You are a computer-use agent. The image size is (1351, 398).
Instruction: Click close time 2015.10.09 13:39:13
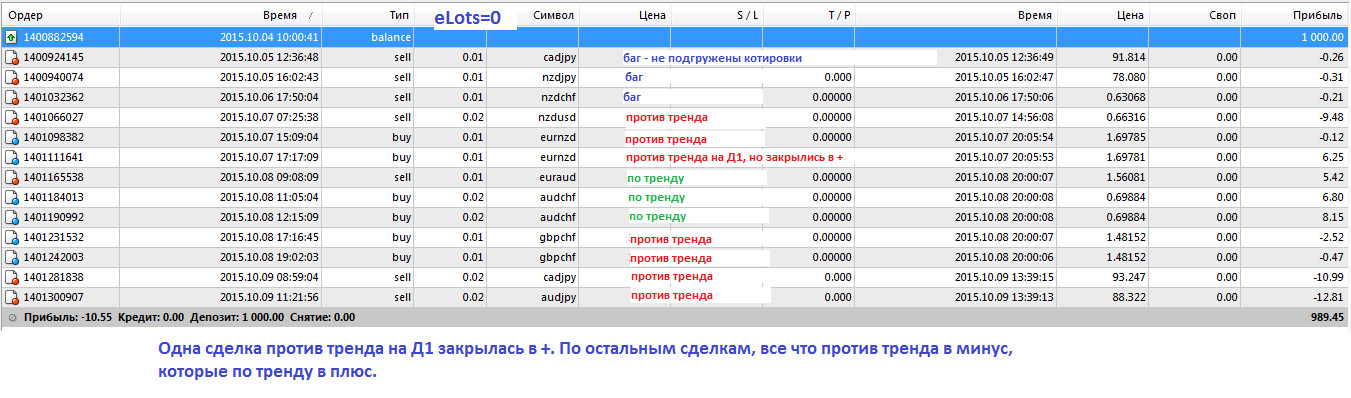(1004, 297)
